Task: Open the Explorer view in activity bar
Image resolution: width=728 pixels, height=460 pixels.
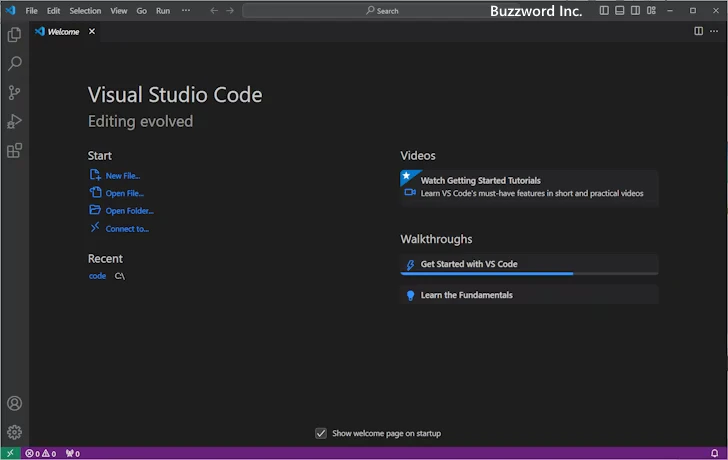Action: coord(14,34)
